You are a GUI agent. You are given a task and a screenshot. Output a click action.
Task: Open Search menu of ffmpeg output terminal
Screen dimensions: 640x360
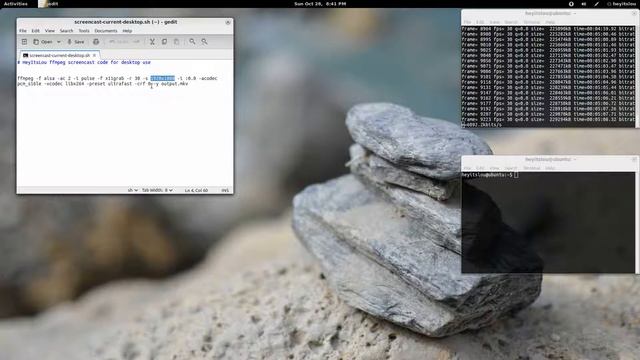511,22
